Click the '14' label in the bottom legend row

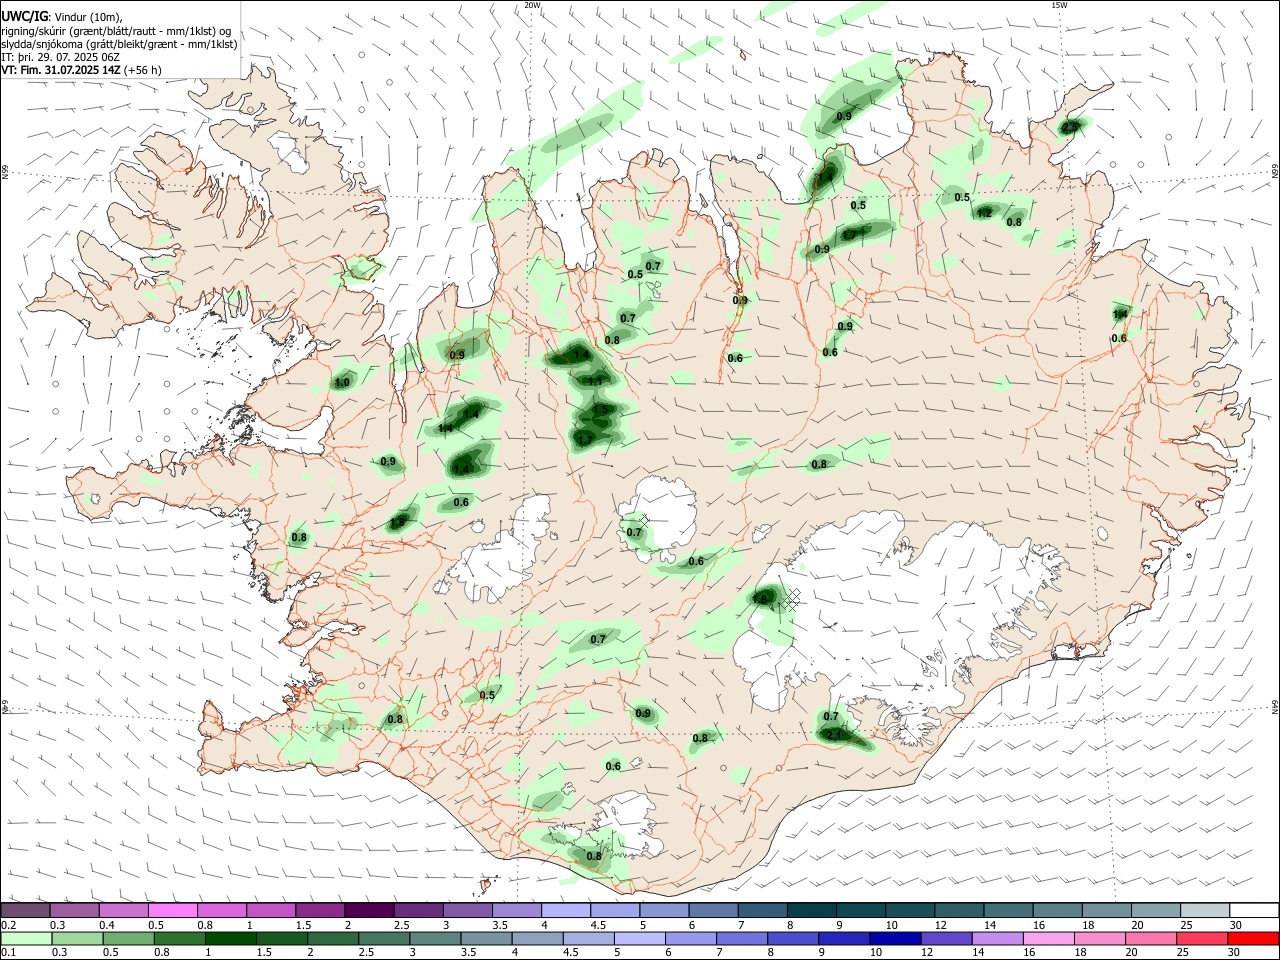[978, 952]
